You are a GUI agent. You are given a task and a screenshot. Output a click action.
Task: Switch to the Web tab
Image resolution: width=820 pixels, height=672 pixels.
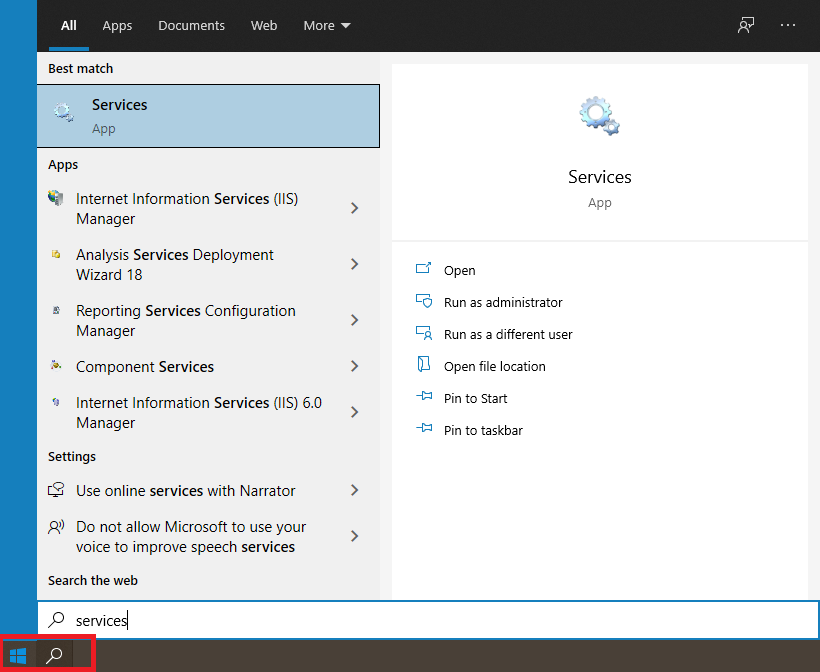pos(264,25)
